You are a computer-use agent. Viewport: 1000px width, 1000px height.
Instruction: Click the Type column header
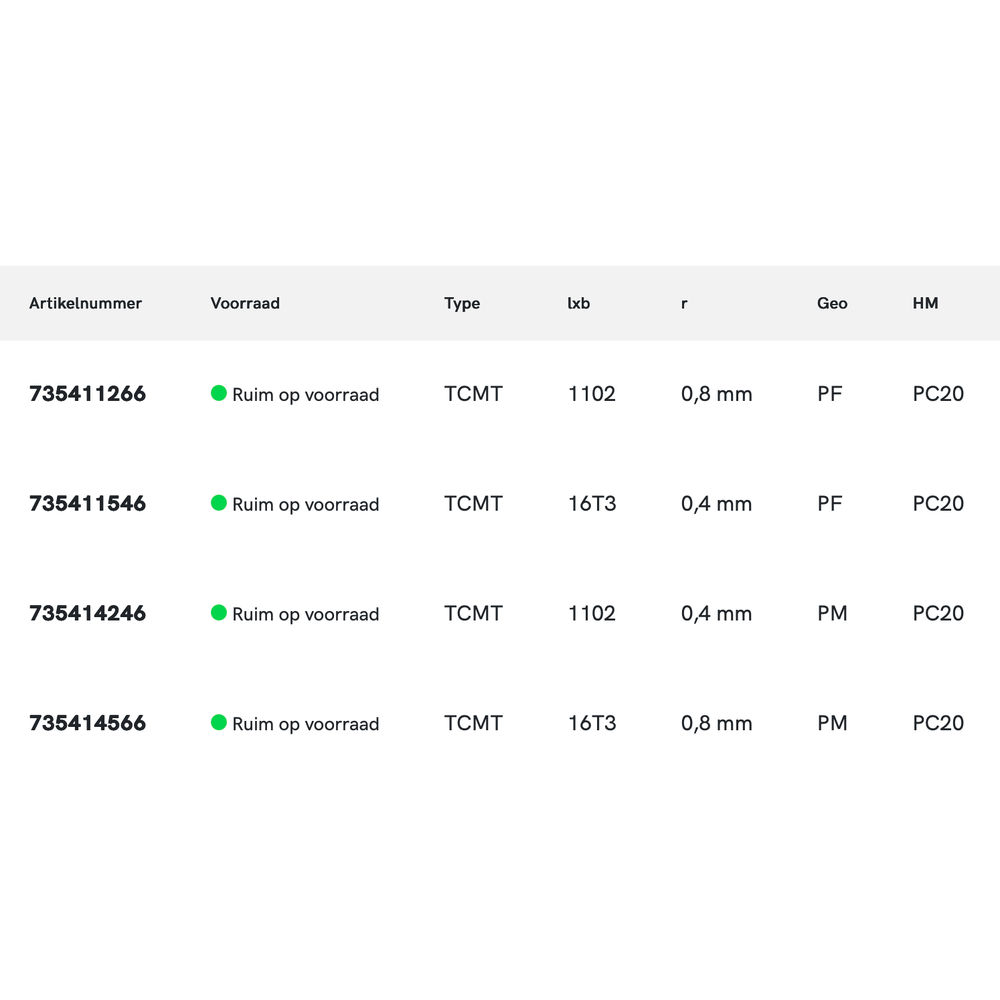tap(462, 303)
